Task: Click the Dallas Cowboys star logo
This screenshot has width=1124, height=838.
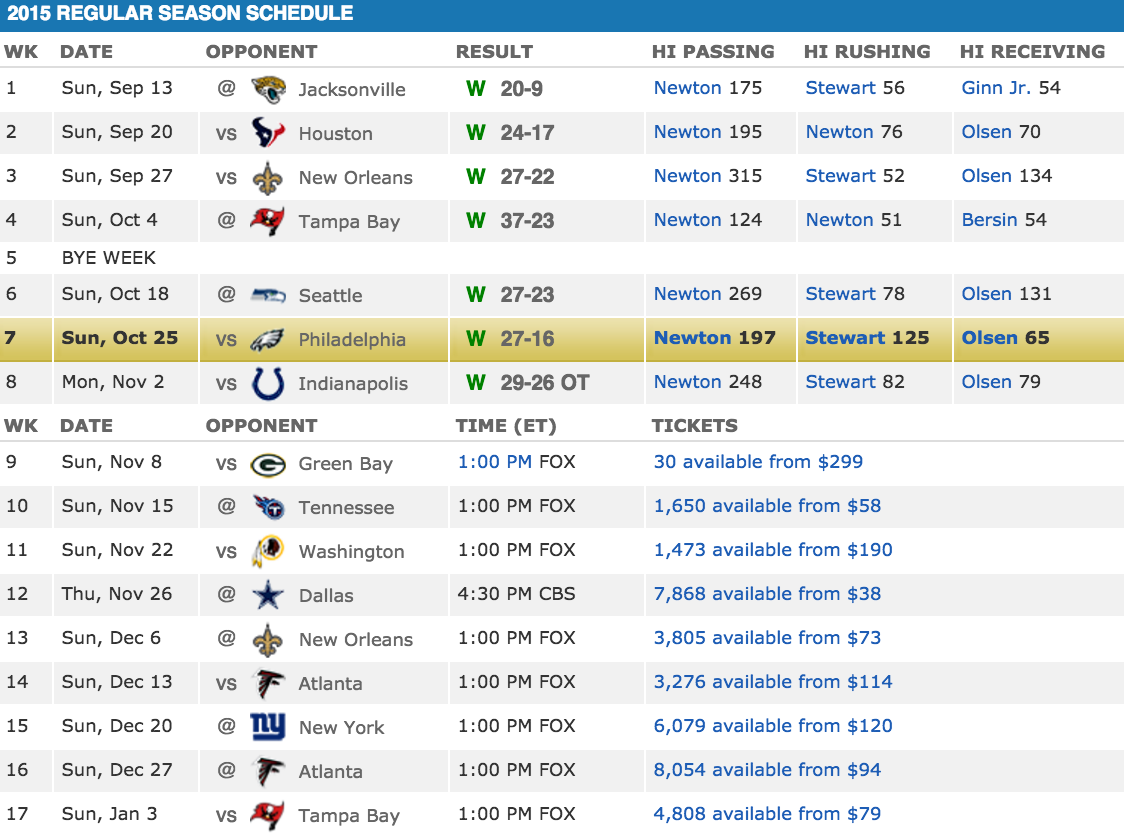Action: [268, 595]
